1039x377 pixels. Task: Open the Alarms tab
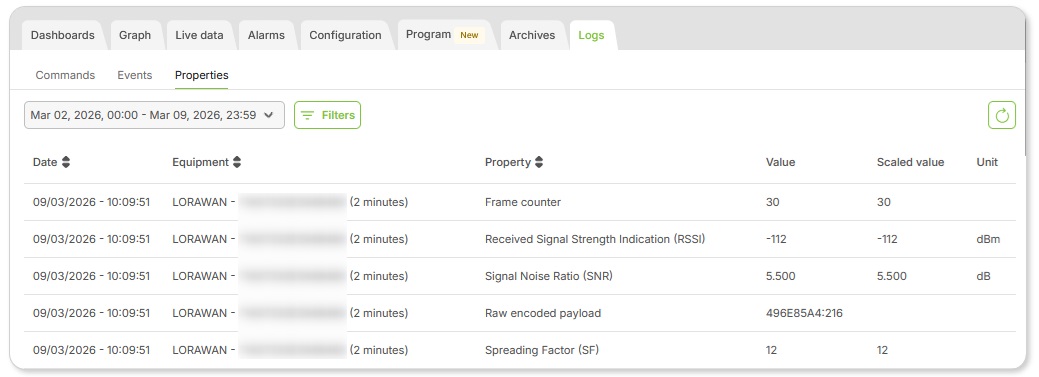click(266, 35)
